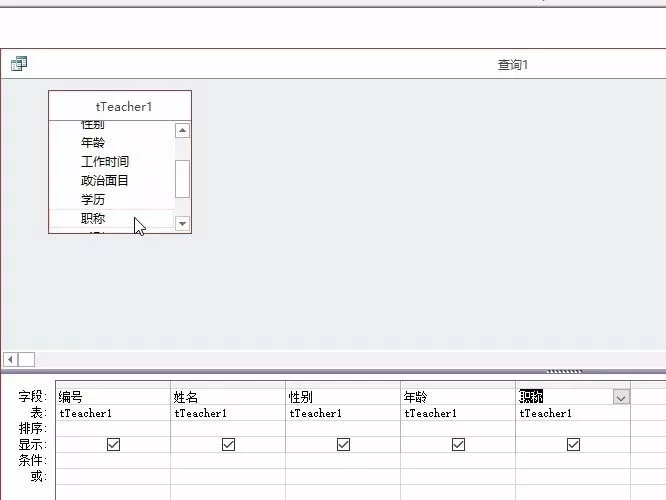Viewport: 666px width, 500px height.
Task: Click the pane splitter grip handle
Action: [x=564, y=372]
